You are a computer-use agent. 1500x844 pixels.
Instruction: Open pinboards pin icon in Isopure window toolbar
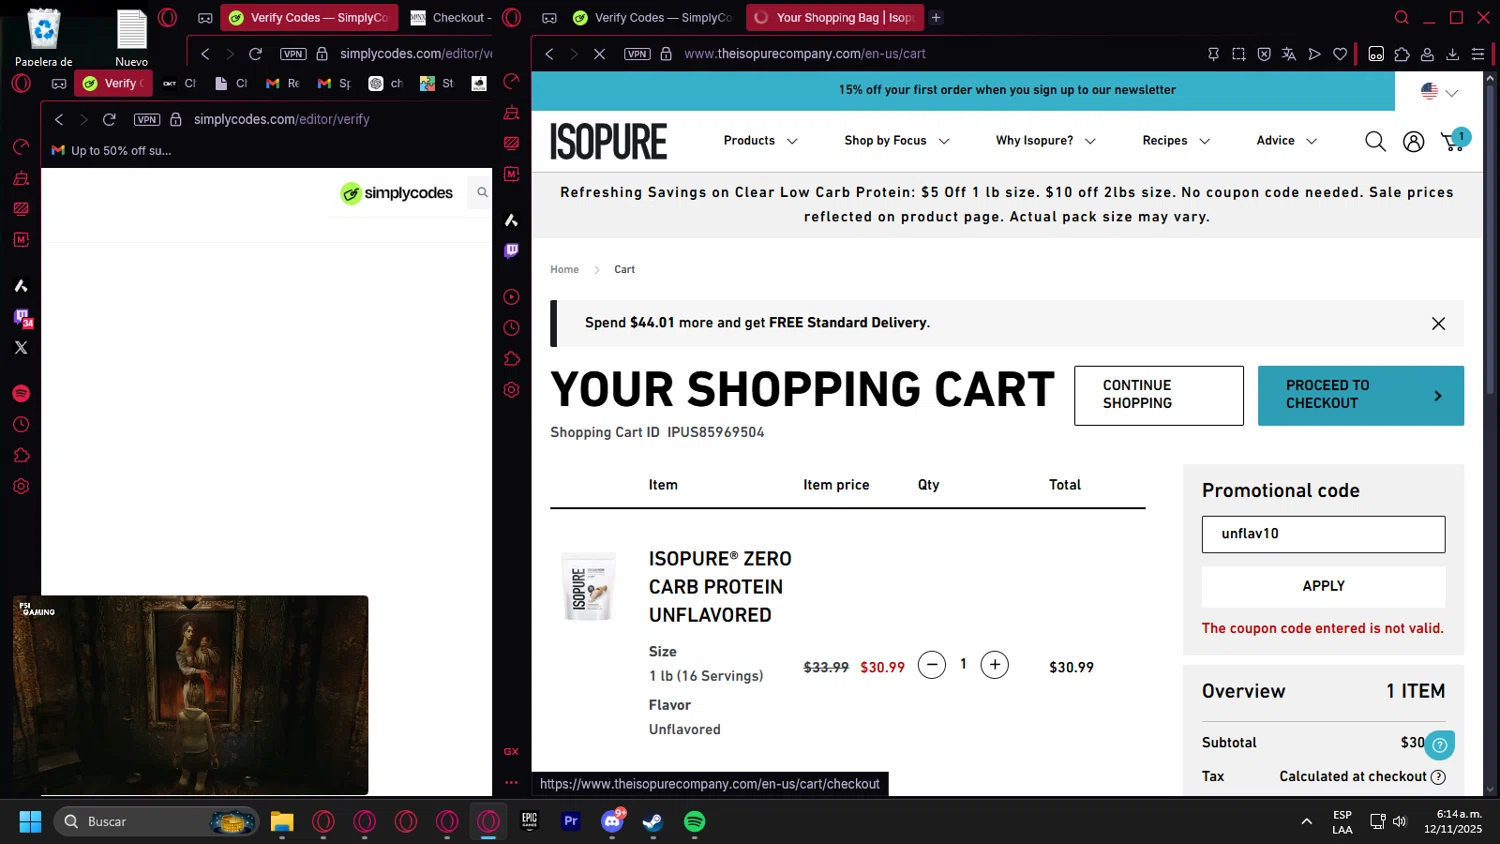pos(1213,54)
